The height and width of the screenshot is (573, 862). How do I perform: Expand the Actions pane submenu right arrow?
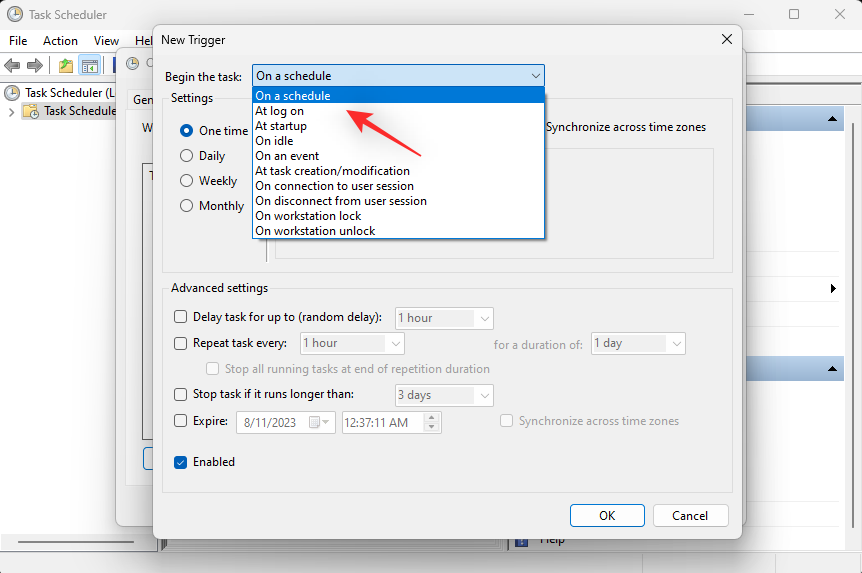pyautogui.click(x=833, y=288)
